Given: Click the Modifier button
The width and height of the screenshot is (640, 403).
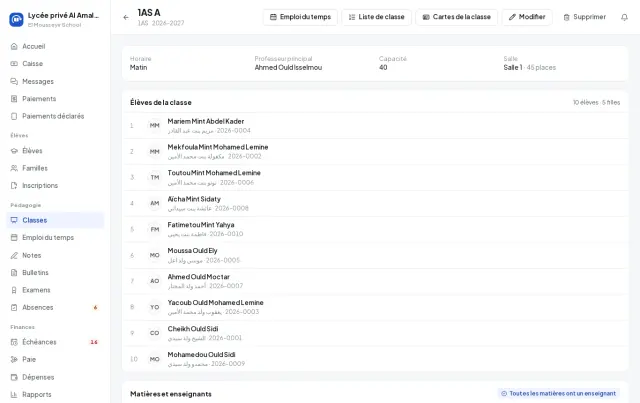Looking at the screenshot, I should 527,17.
